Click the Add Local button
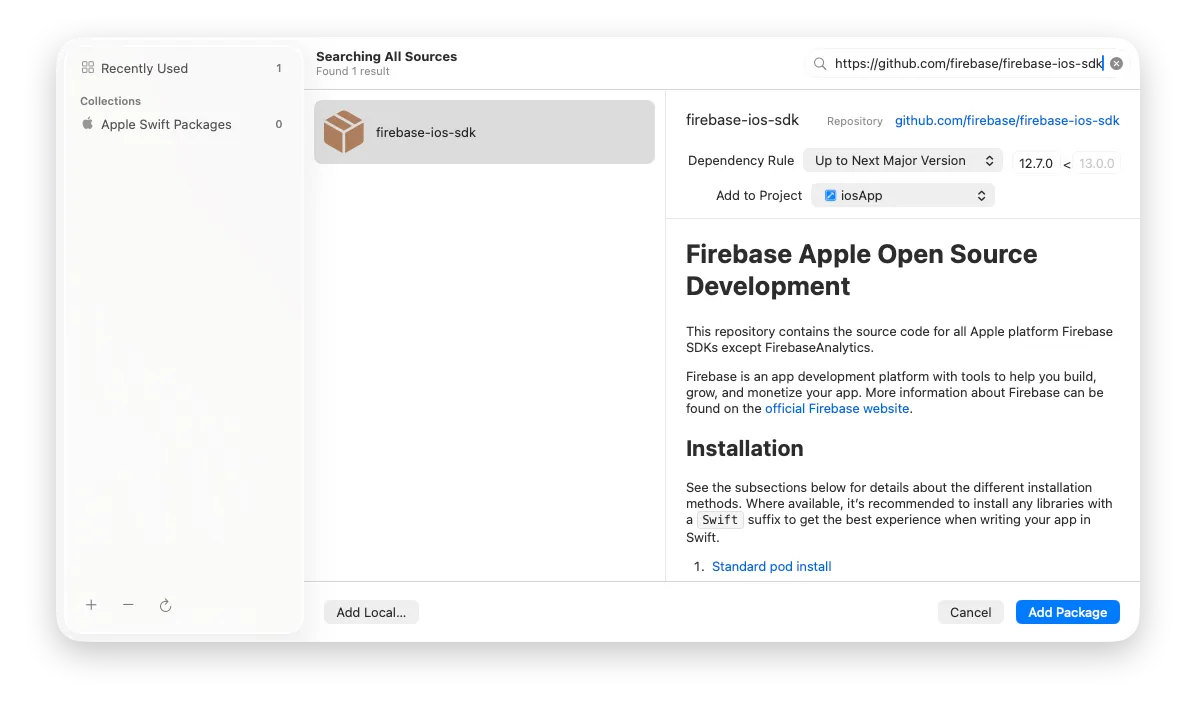Image resolution: width=1196 pixels, height=717 pixels. (x=371, y=612)
